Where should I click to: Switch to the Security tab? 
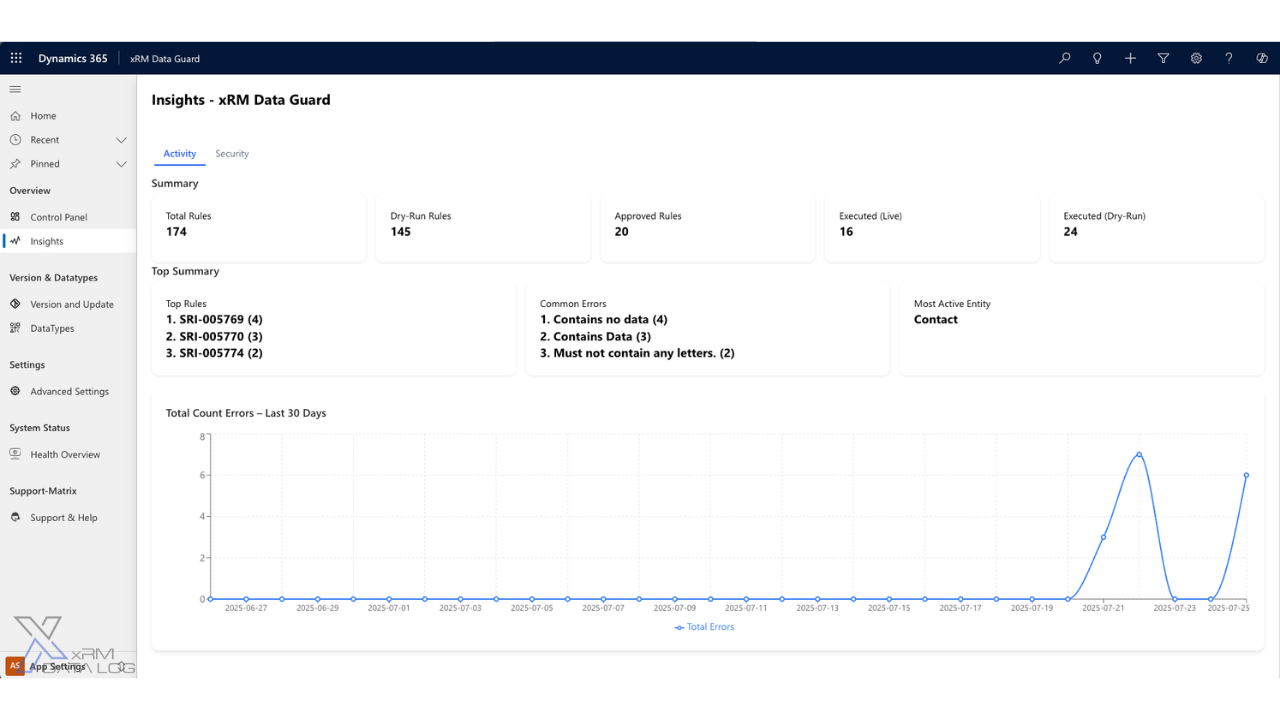(x=232, y=154)
